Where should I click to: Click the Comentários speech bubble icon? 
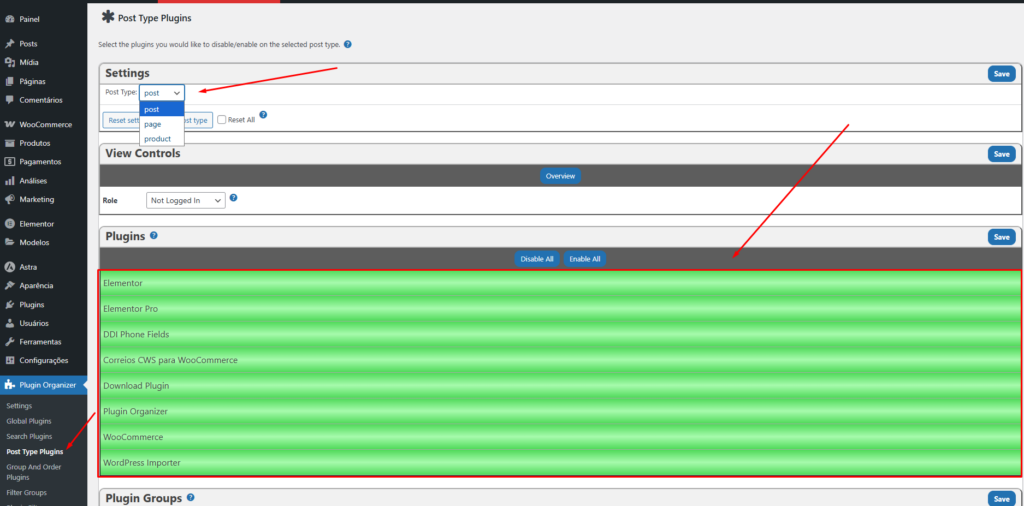pos(10,100)
